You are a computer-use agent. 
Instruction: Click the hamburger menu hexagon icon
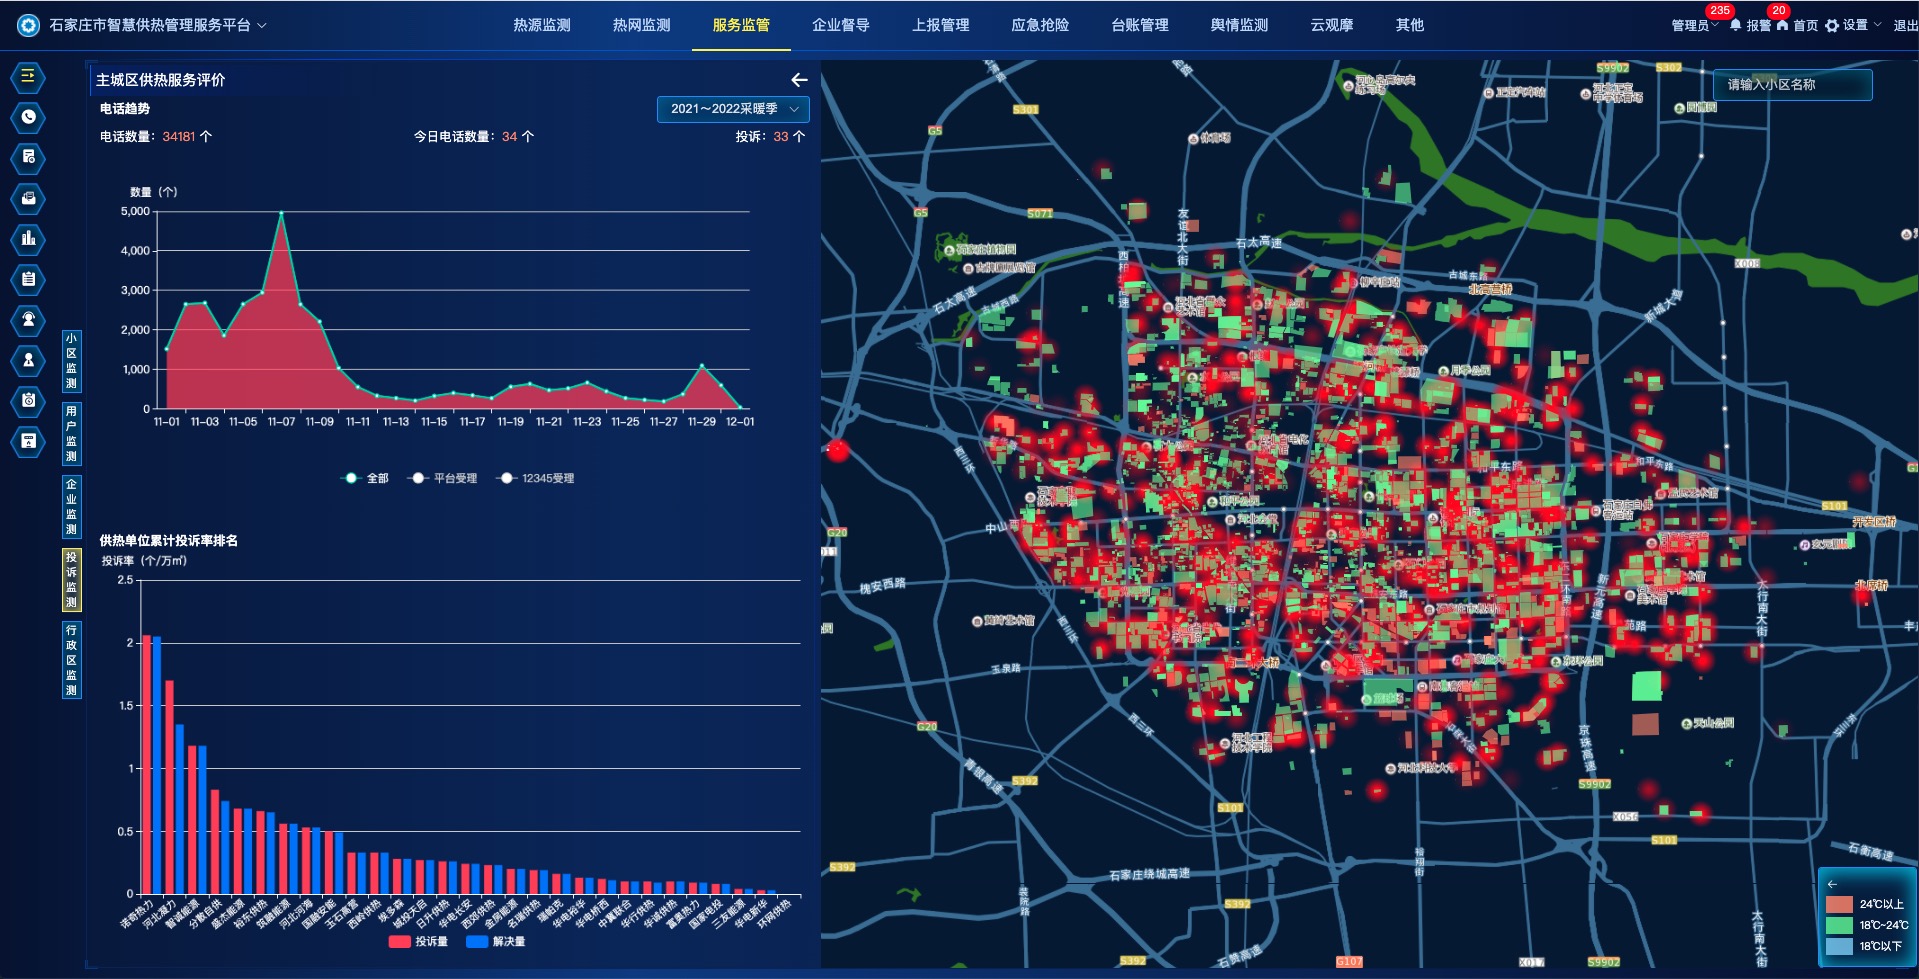pos(28,76)
